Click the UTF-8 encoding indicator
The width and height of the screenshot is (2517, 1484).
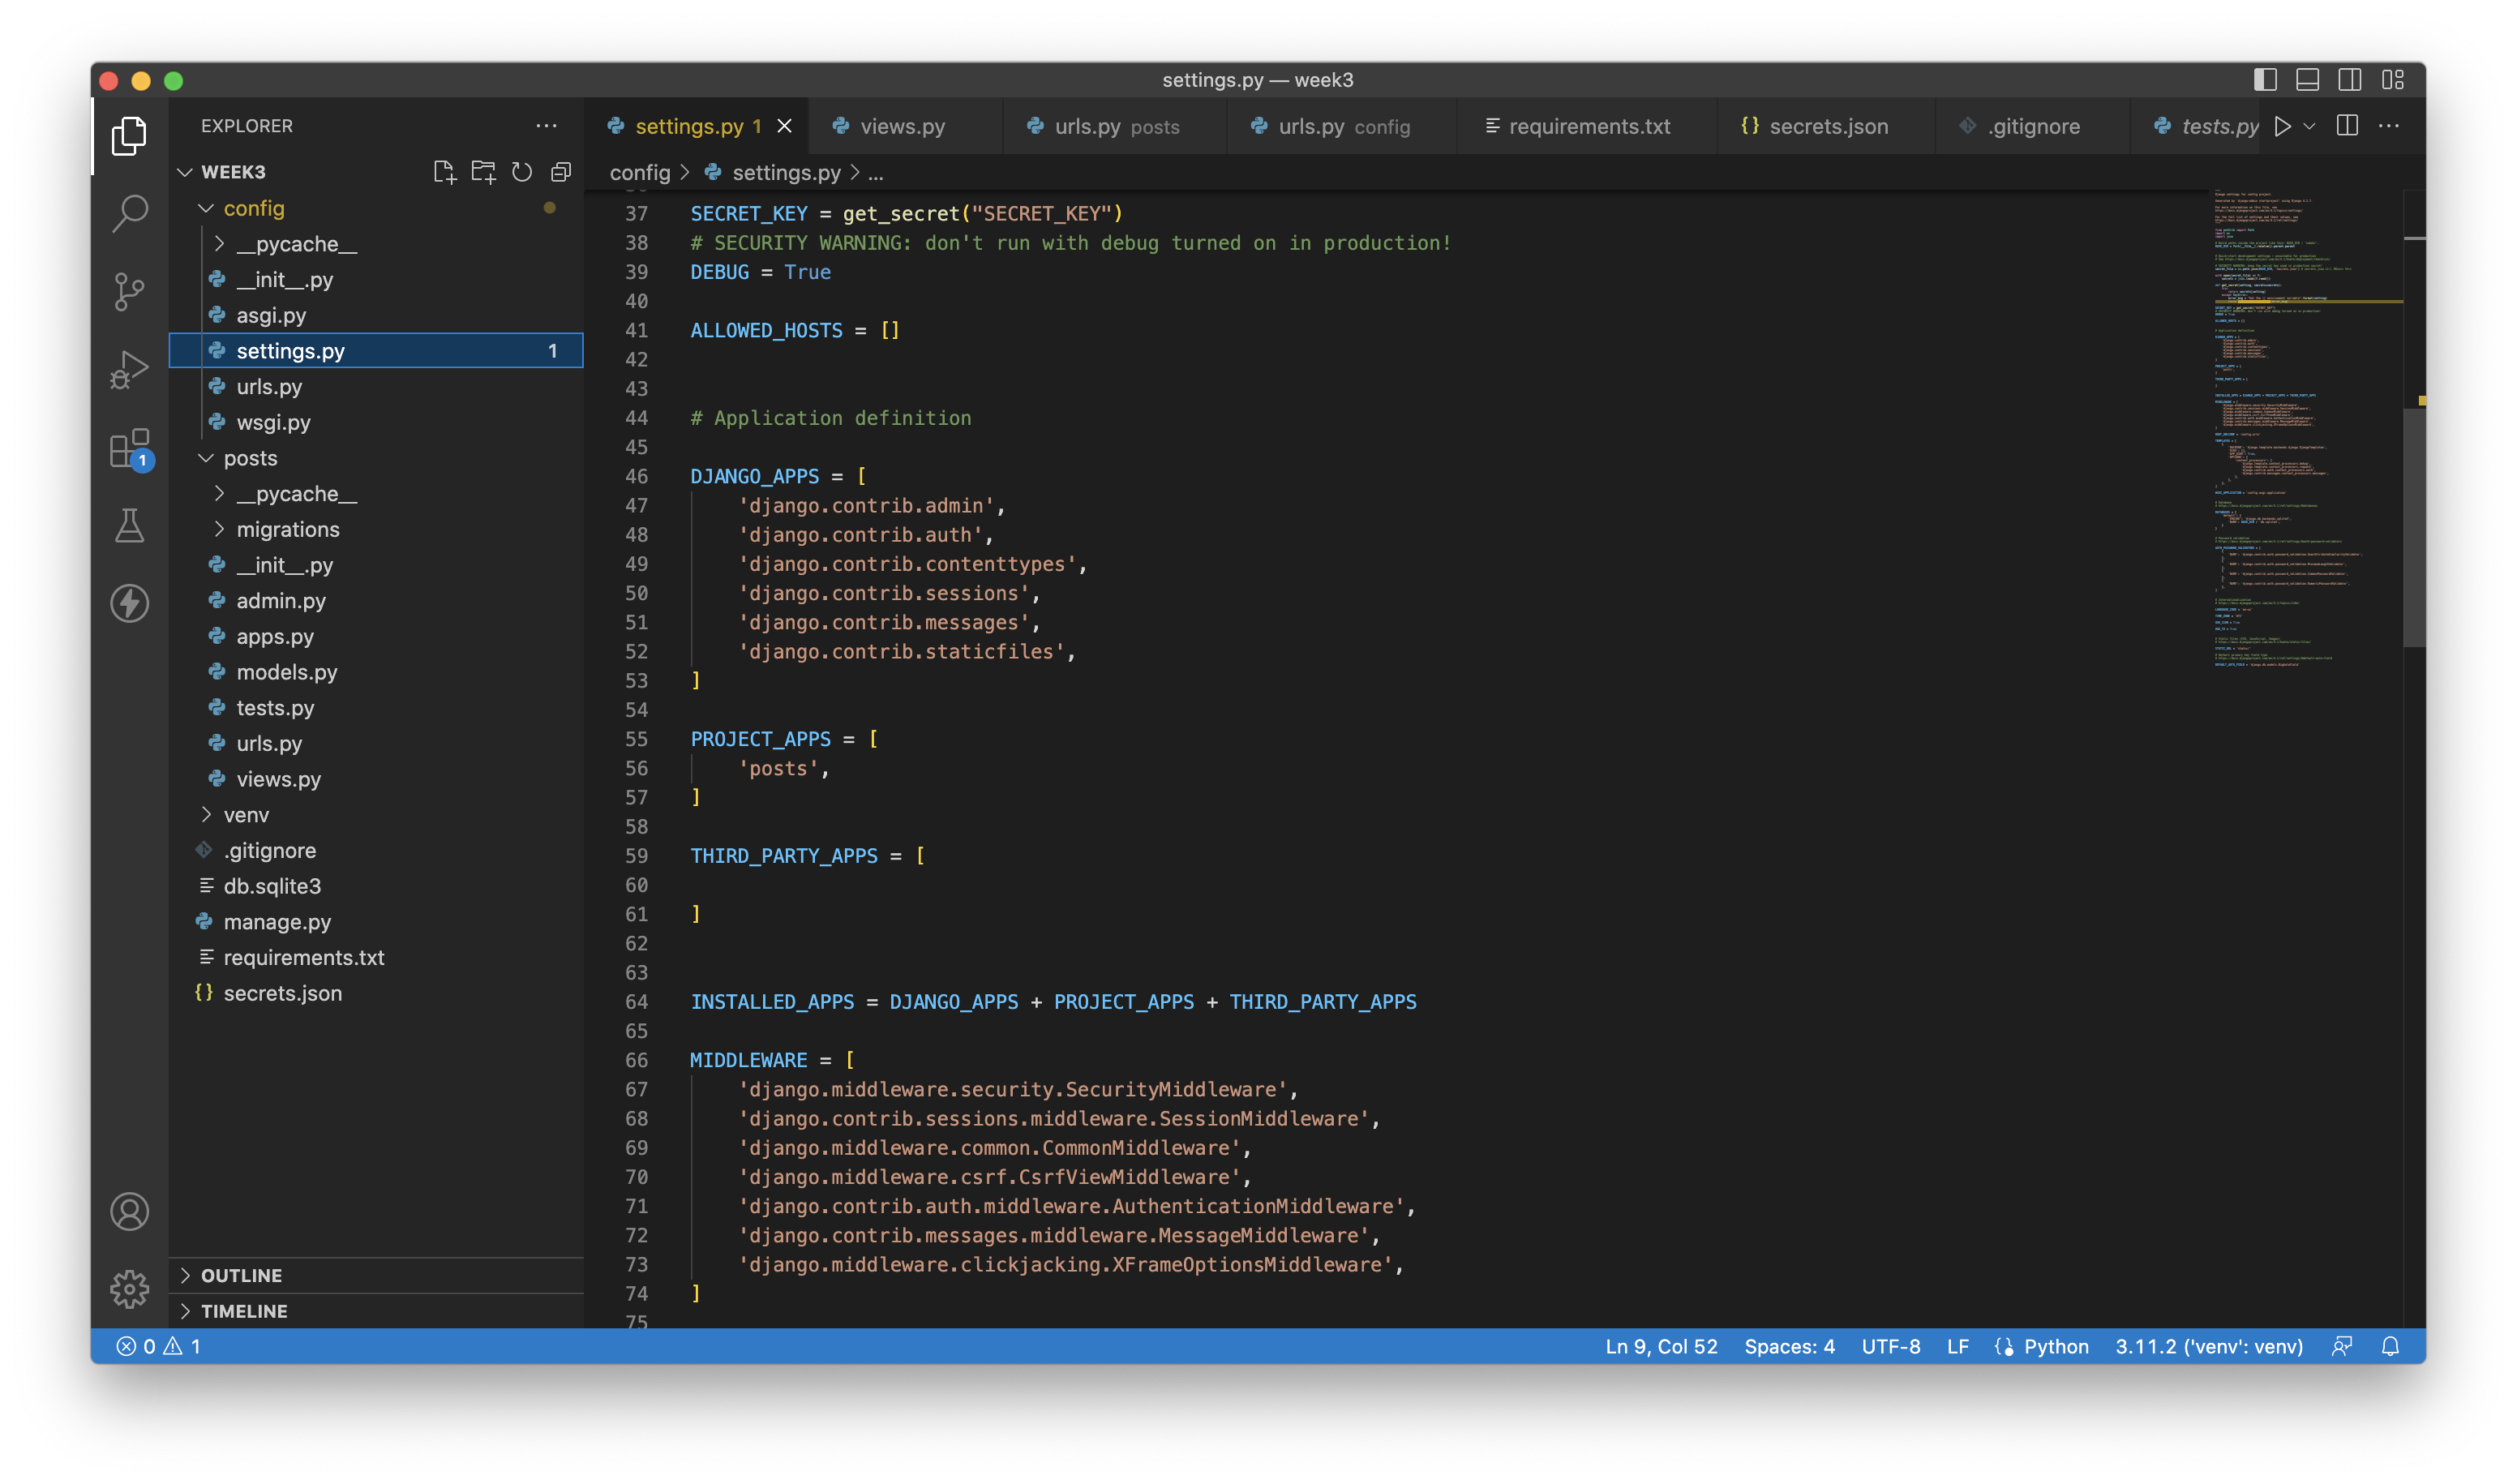point(1890,1346)
